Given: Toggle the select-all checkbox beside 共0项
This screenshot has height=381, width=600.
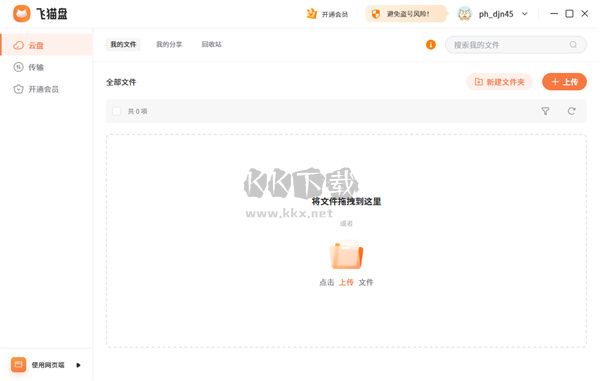Looking at the screenshot, I should 116,111.
